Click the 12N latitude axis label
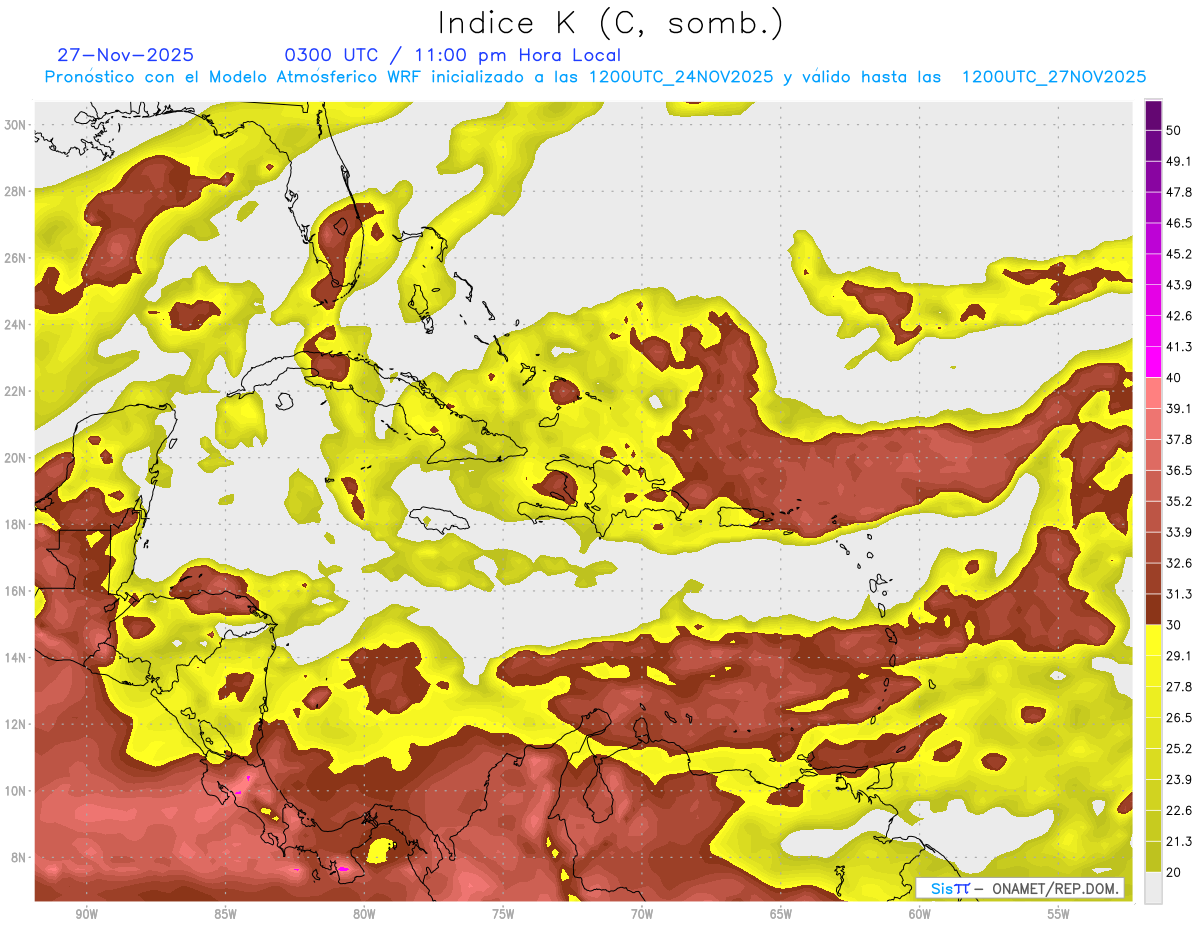The image size is (1200, 927). click(x=15, y=724)
